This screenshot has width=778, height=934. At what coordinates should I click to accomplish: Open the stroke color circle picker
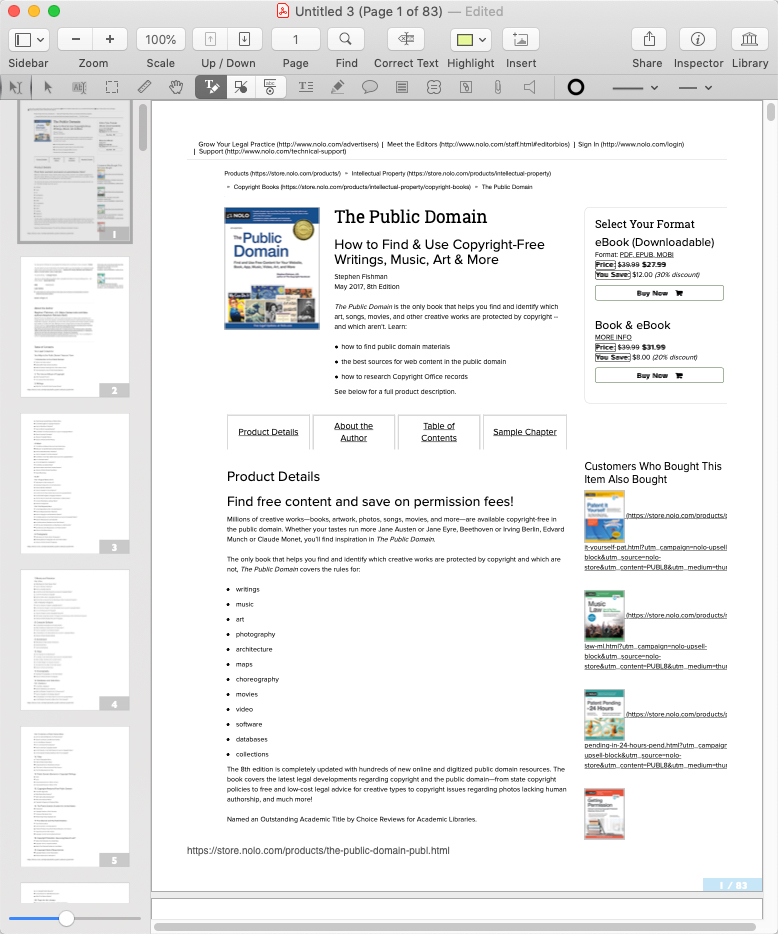tap(575, 88)
